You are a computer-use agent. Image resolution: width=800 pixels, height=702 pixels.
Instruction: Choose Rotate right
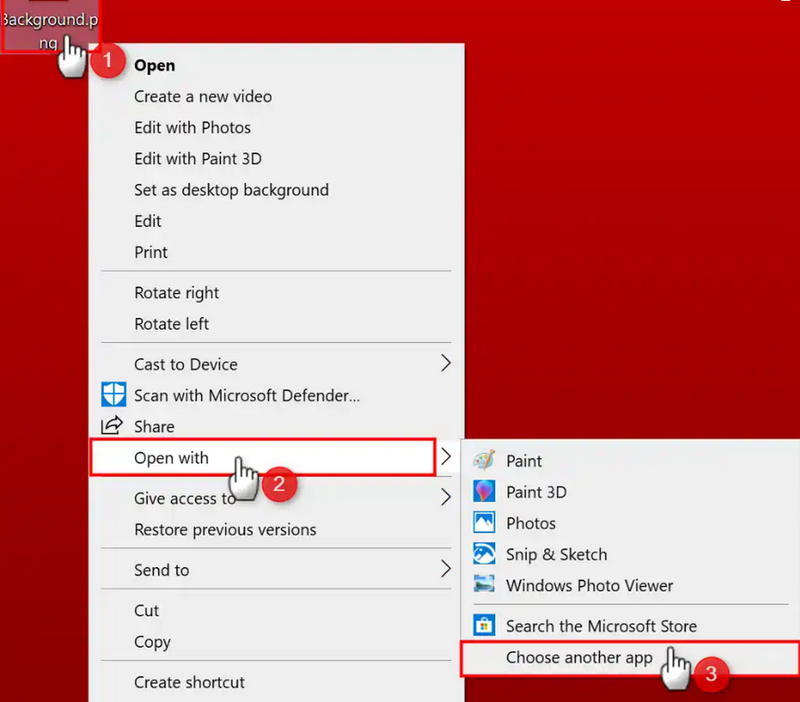coord(276,293)
